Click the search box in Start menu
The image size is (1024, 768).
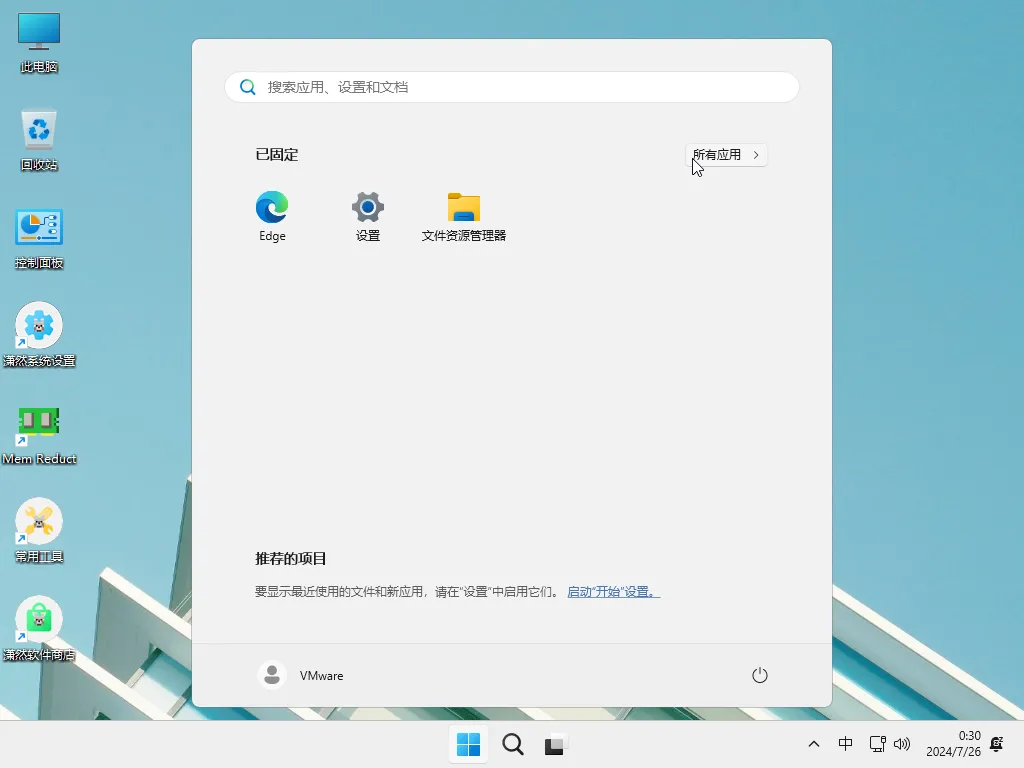coord(511,87)
